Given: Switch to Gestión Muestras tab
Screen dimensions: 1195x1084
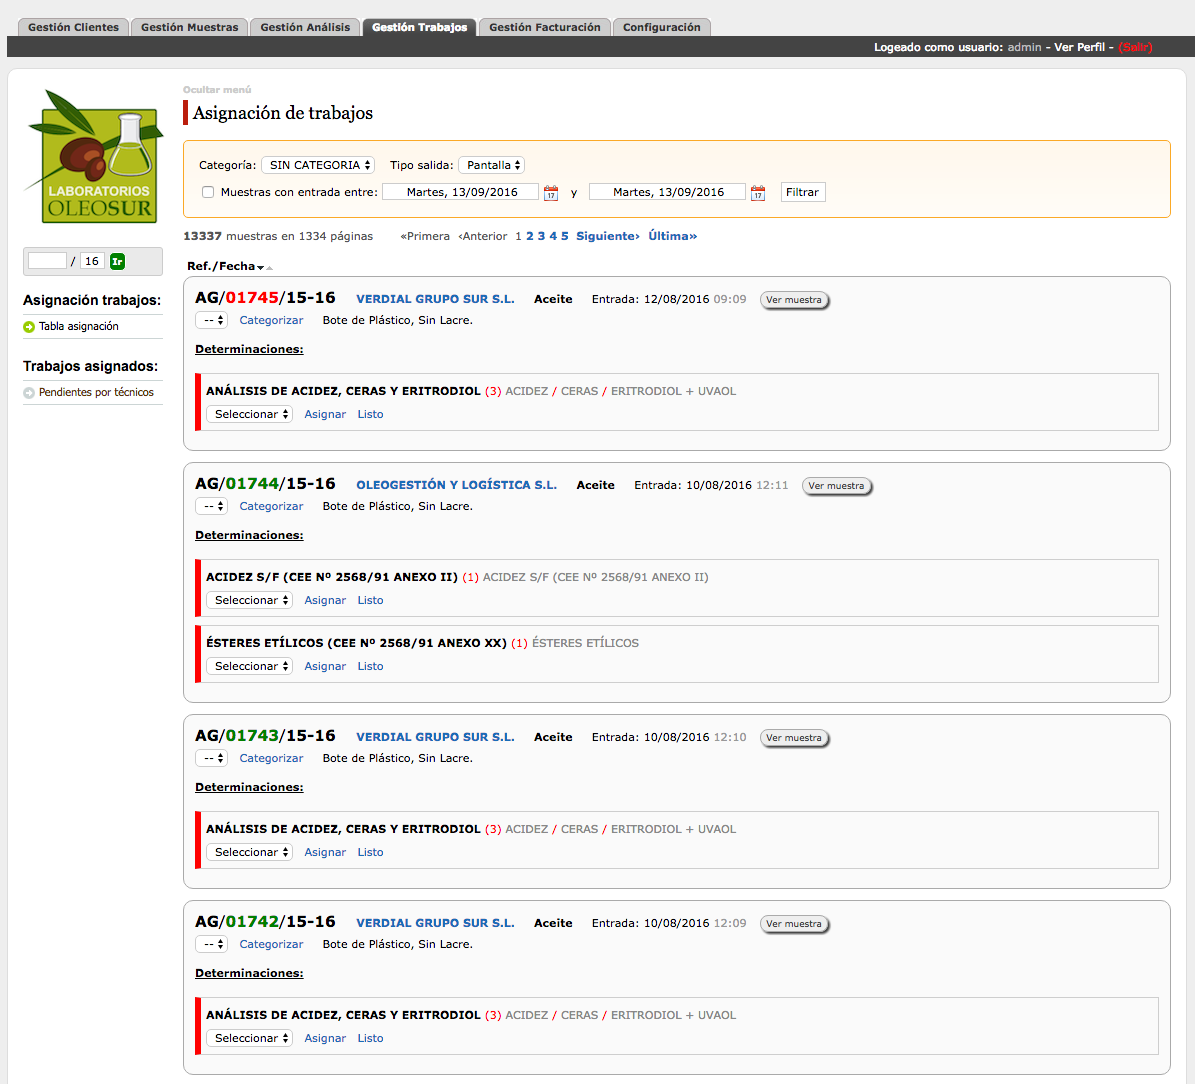Looking at the screenshot, I should pyautogui.click(x=189, y=27).
